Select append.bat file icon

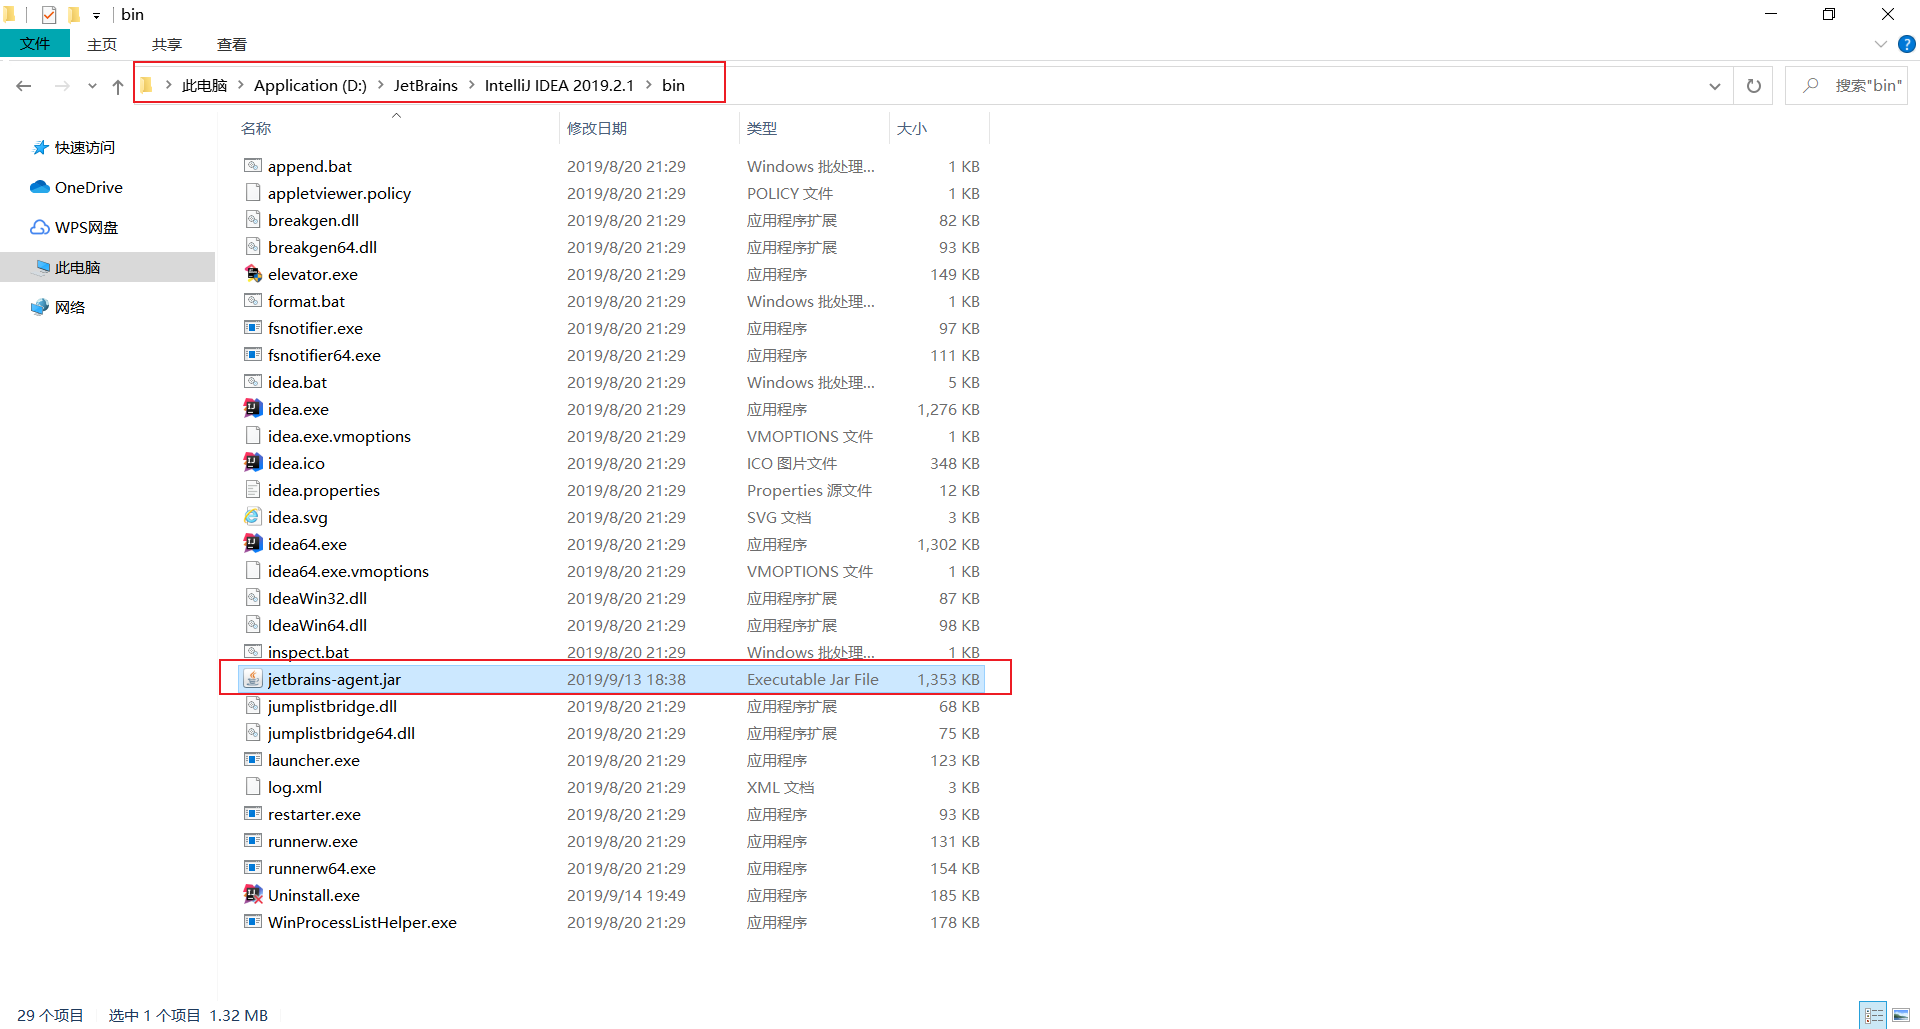pos(253,165)
